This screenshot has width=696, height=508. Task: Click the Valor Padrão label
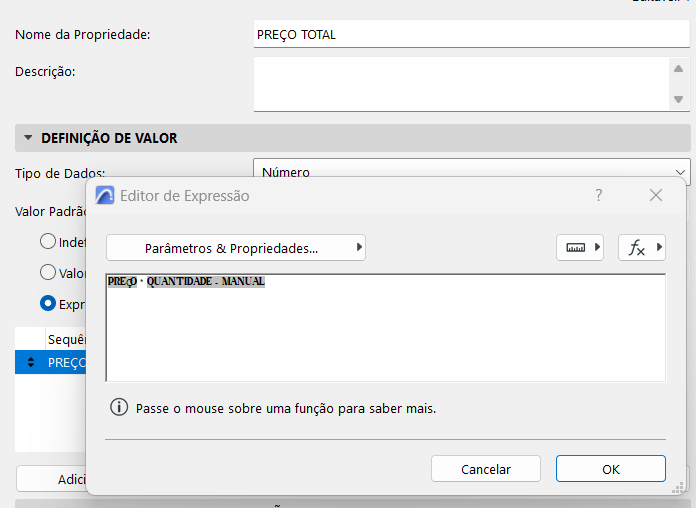[51, 211]
